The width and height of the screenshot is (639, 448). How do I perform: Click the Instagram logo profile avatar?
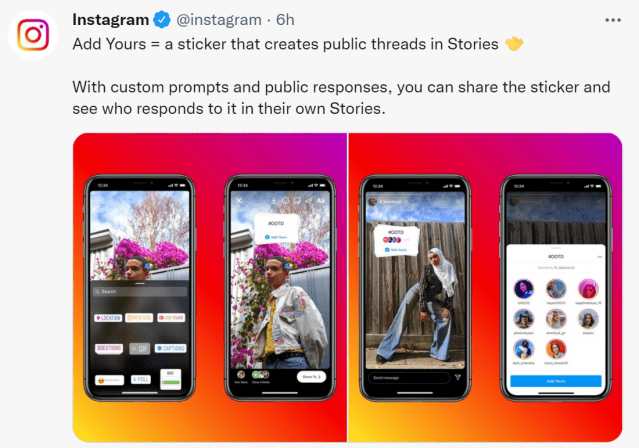pos(33,35)
